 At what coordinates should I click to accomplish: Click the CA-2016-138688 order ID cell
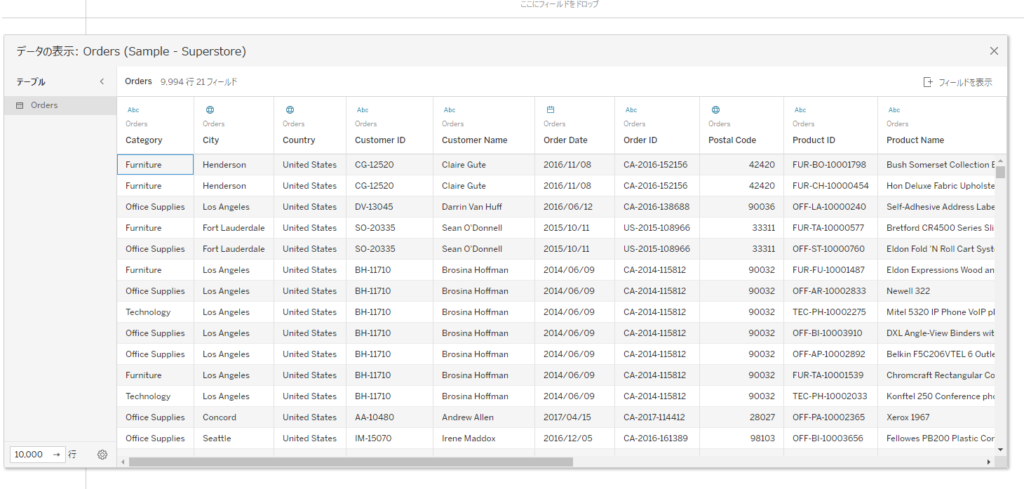pyautogui.click(x=657, y=207)
